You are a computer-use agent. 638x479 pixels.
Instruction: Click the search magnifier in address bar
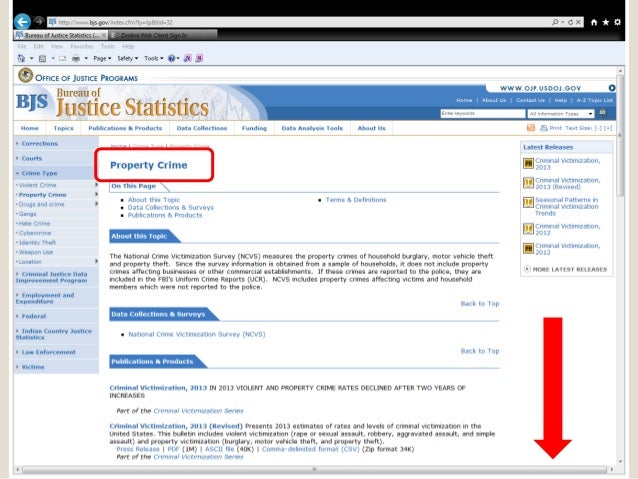pyautogui.click(x=555, y=22)
